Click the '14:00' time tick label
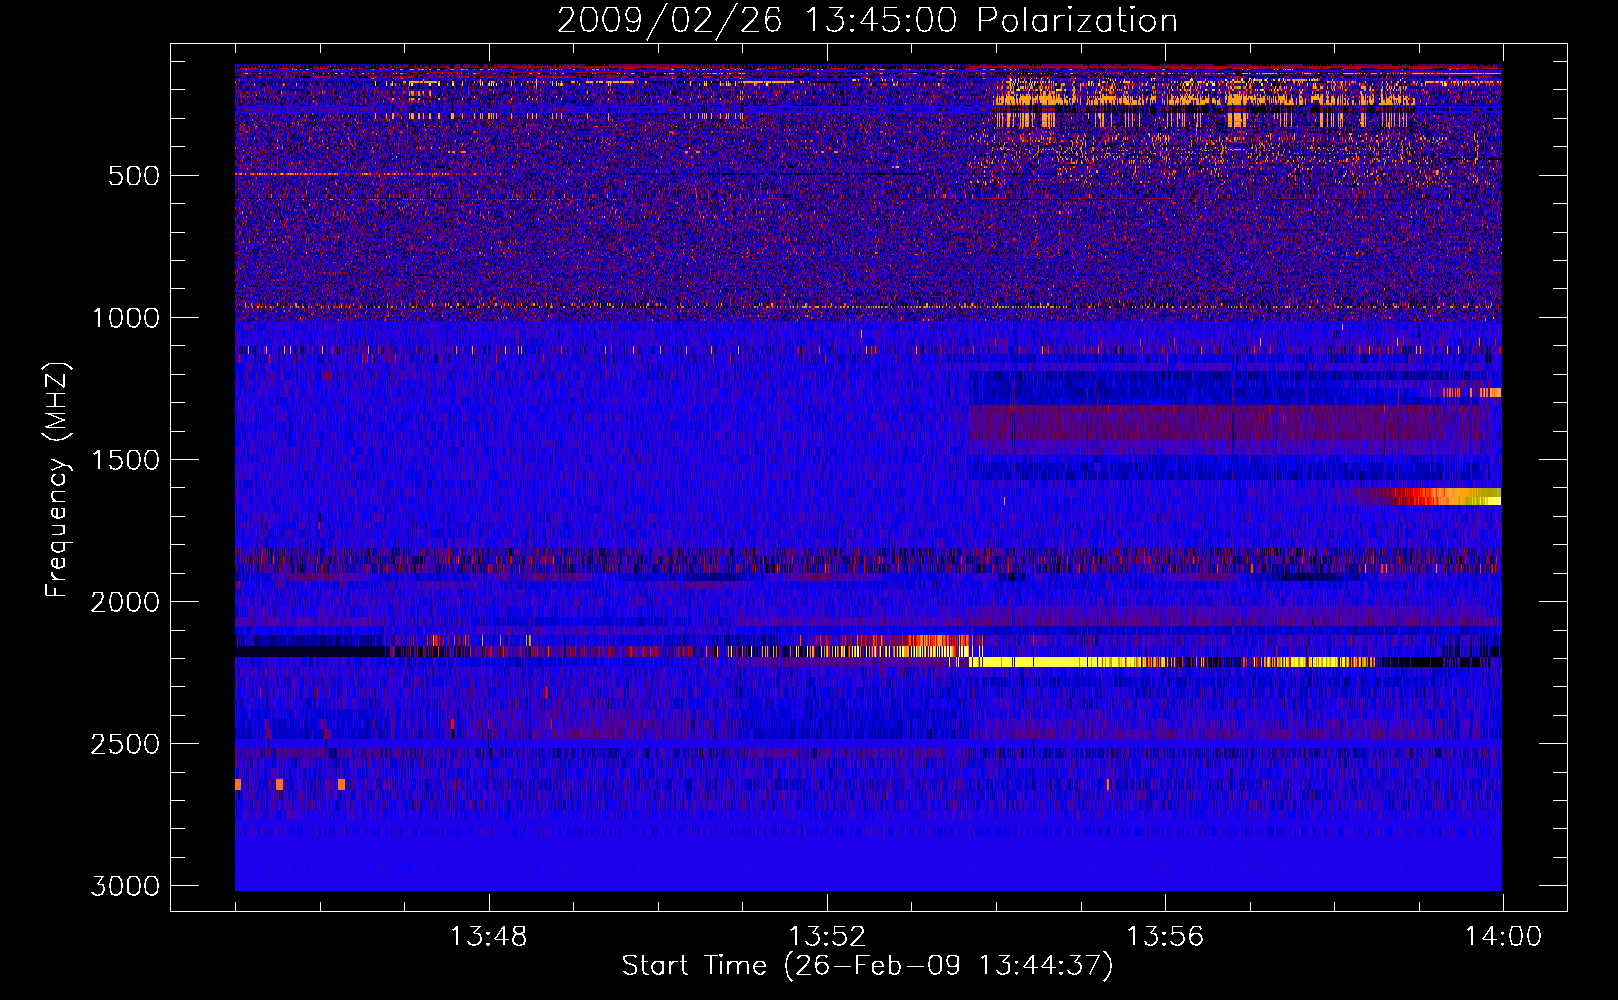The height and width of the screenshot is (1000, 1618). pyautogui.click(x=1503, y=937)
